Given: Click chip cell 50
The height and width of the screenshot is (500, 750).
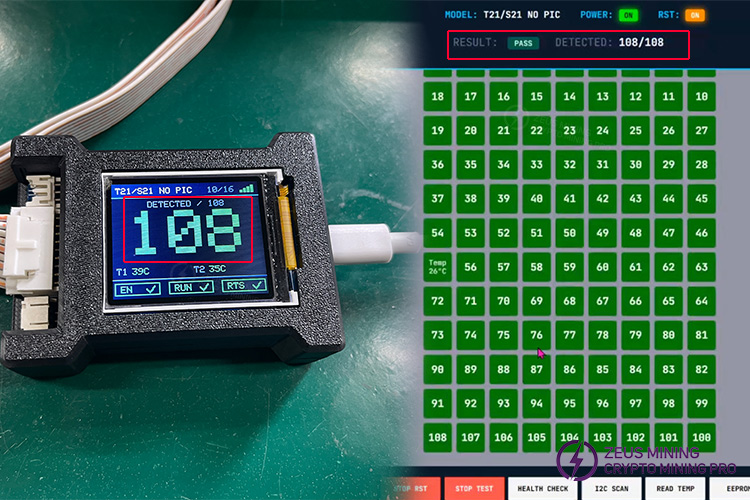Looking at the screenshot, I should (x=569, y=233).
